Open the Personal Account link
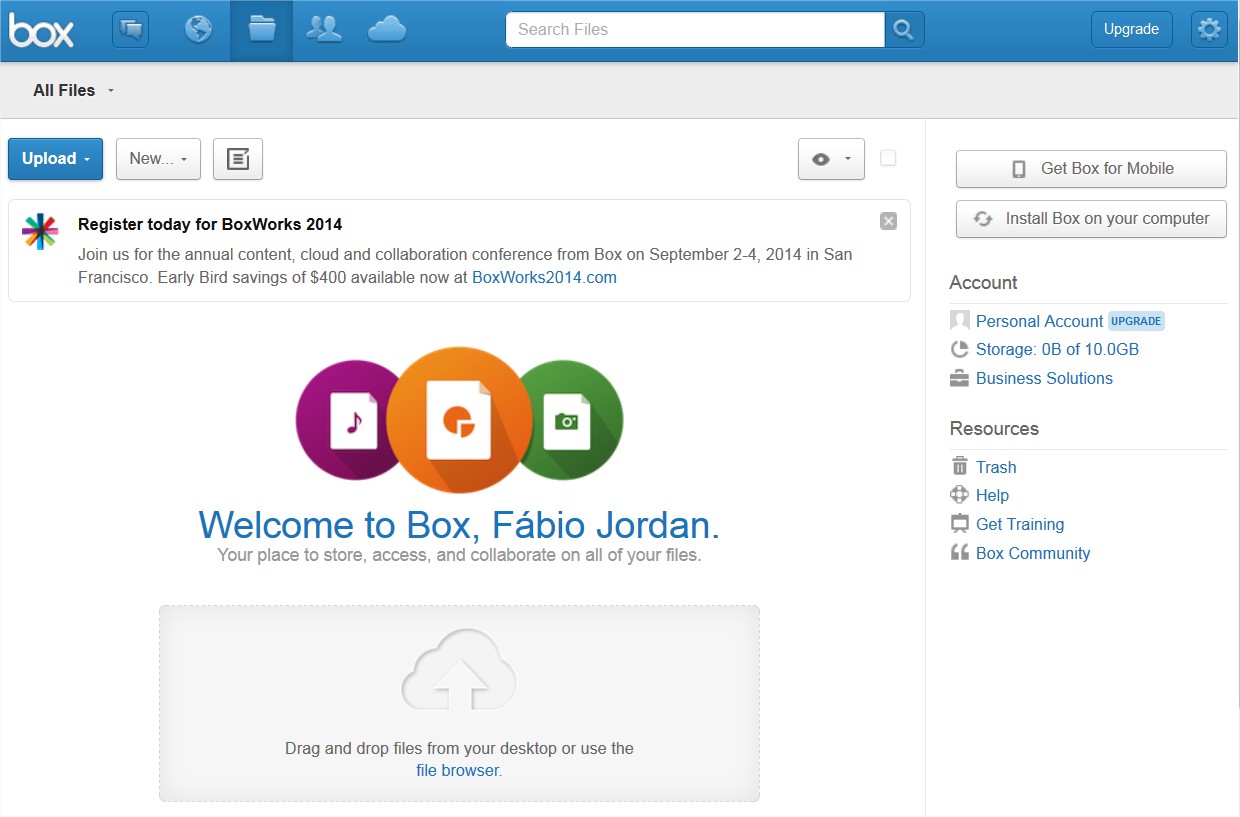The image size is (1240, 817). tap(1039, 321)
